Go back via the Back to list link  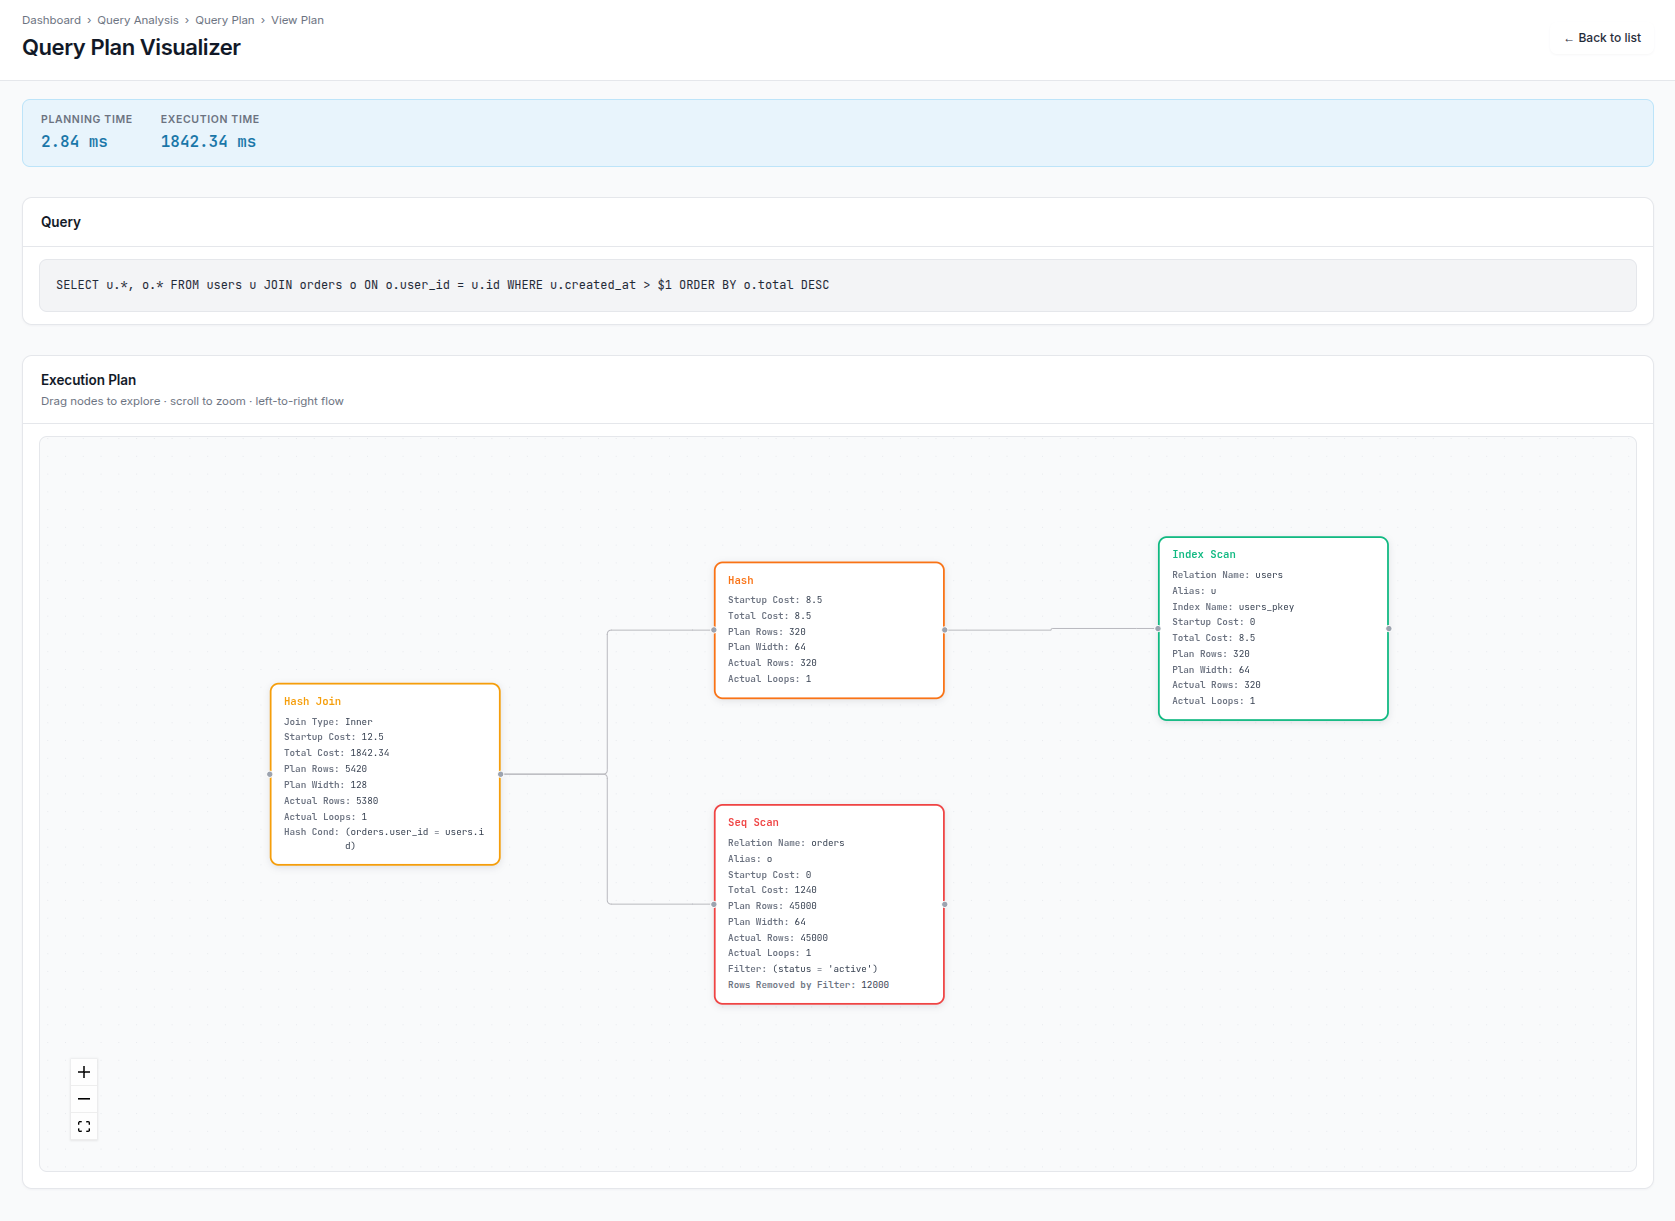point(1602,38)
